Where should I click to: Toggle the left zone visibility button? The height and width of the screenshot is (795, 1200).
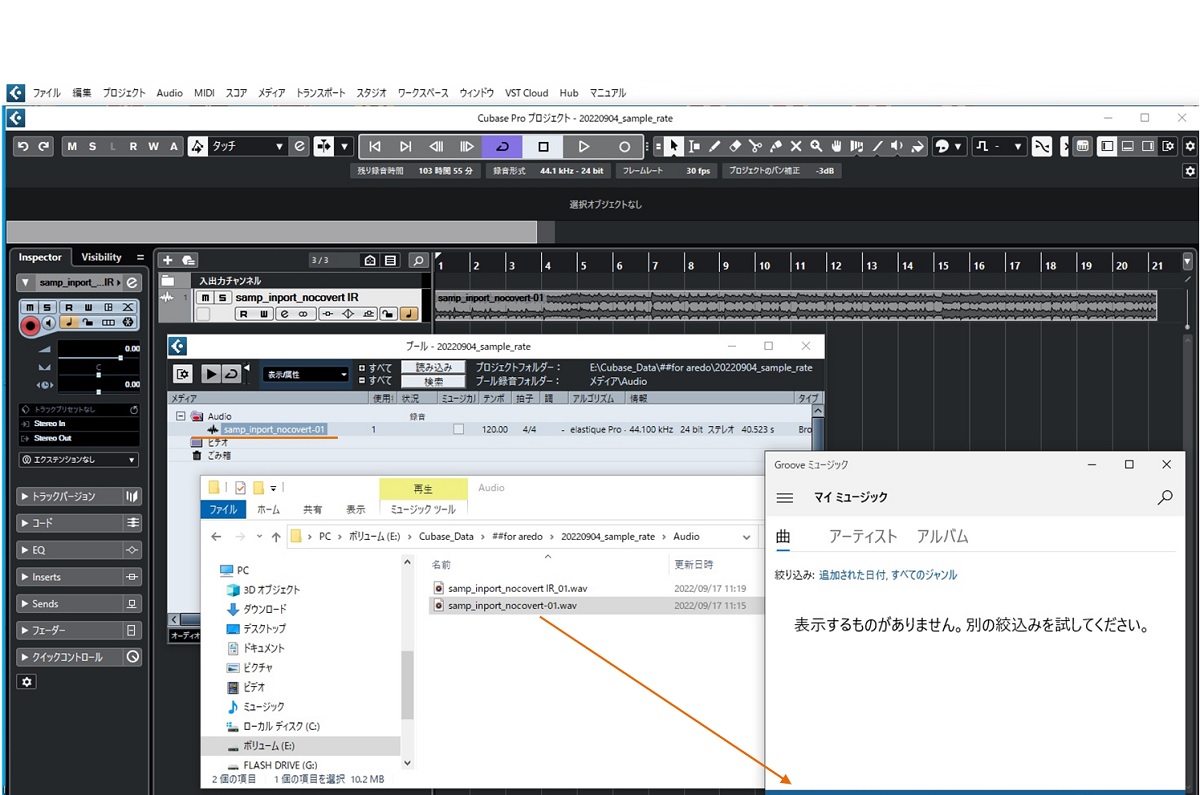[x=1107, y=147]
